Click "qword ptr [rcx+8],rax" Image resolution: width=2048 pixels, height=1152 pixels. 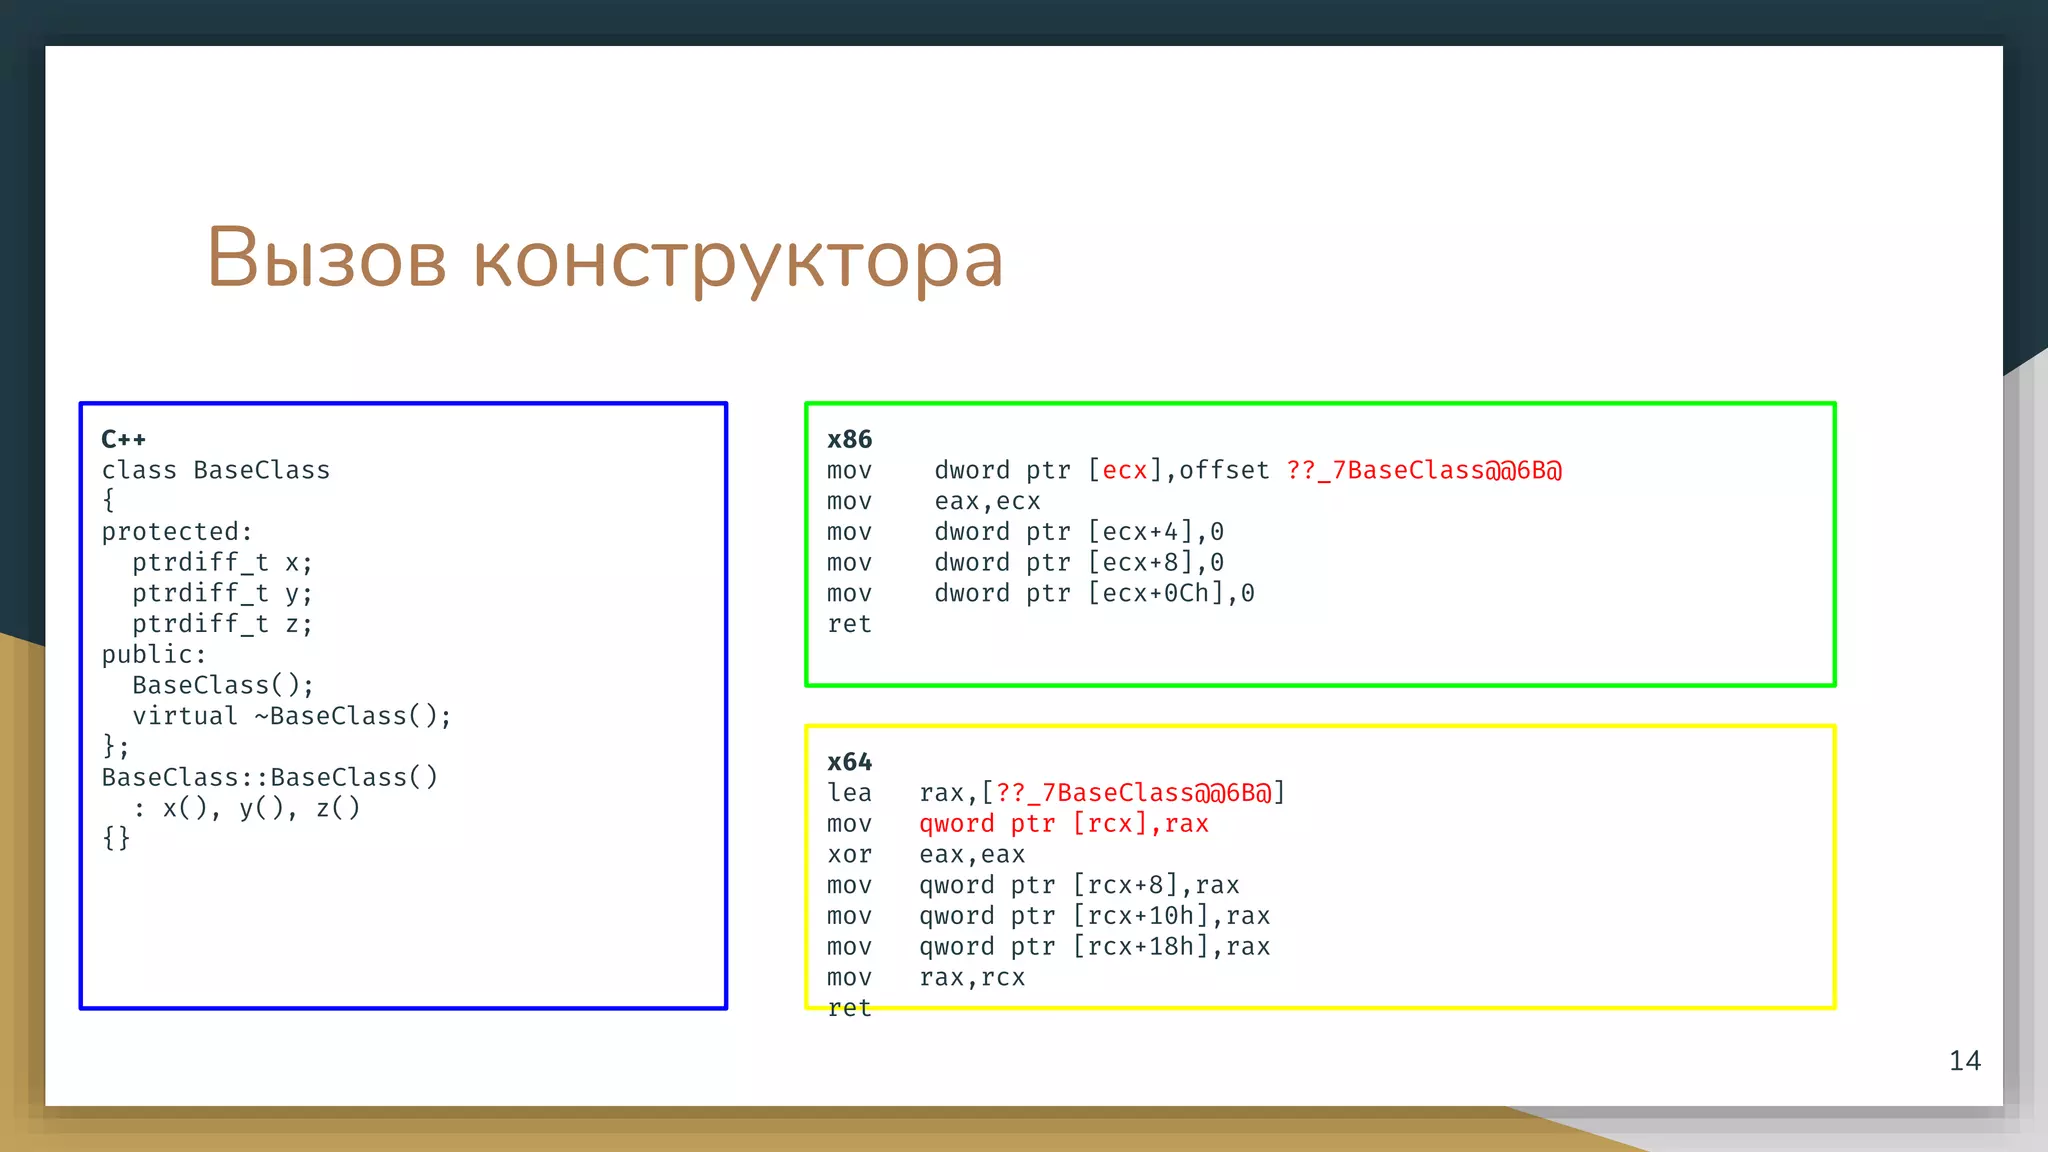(x=1079, y=885)
